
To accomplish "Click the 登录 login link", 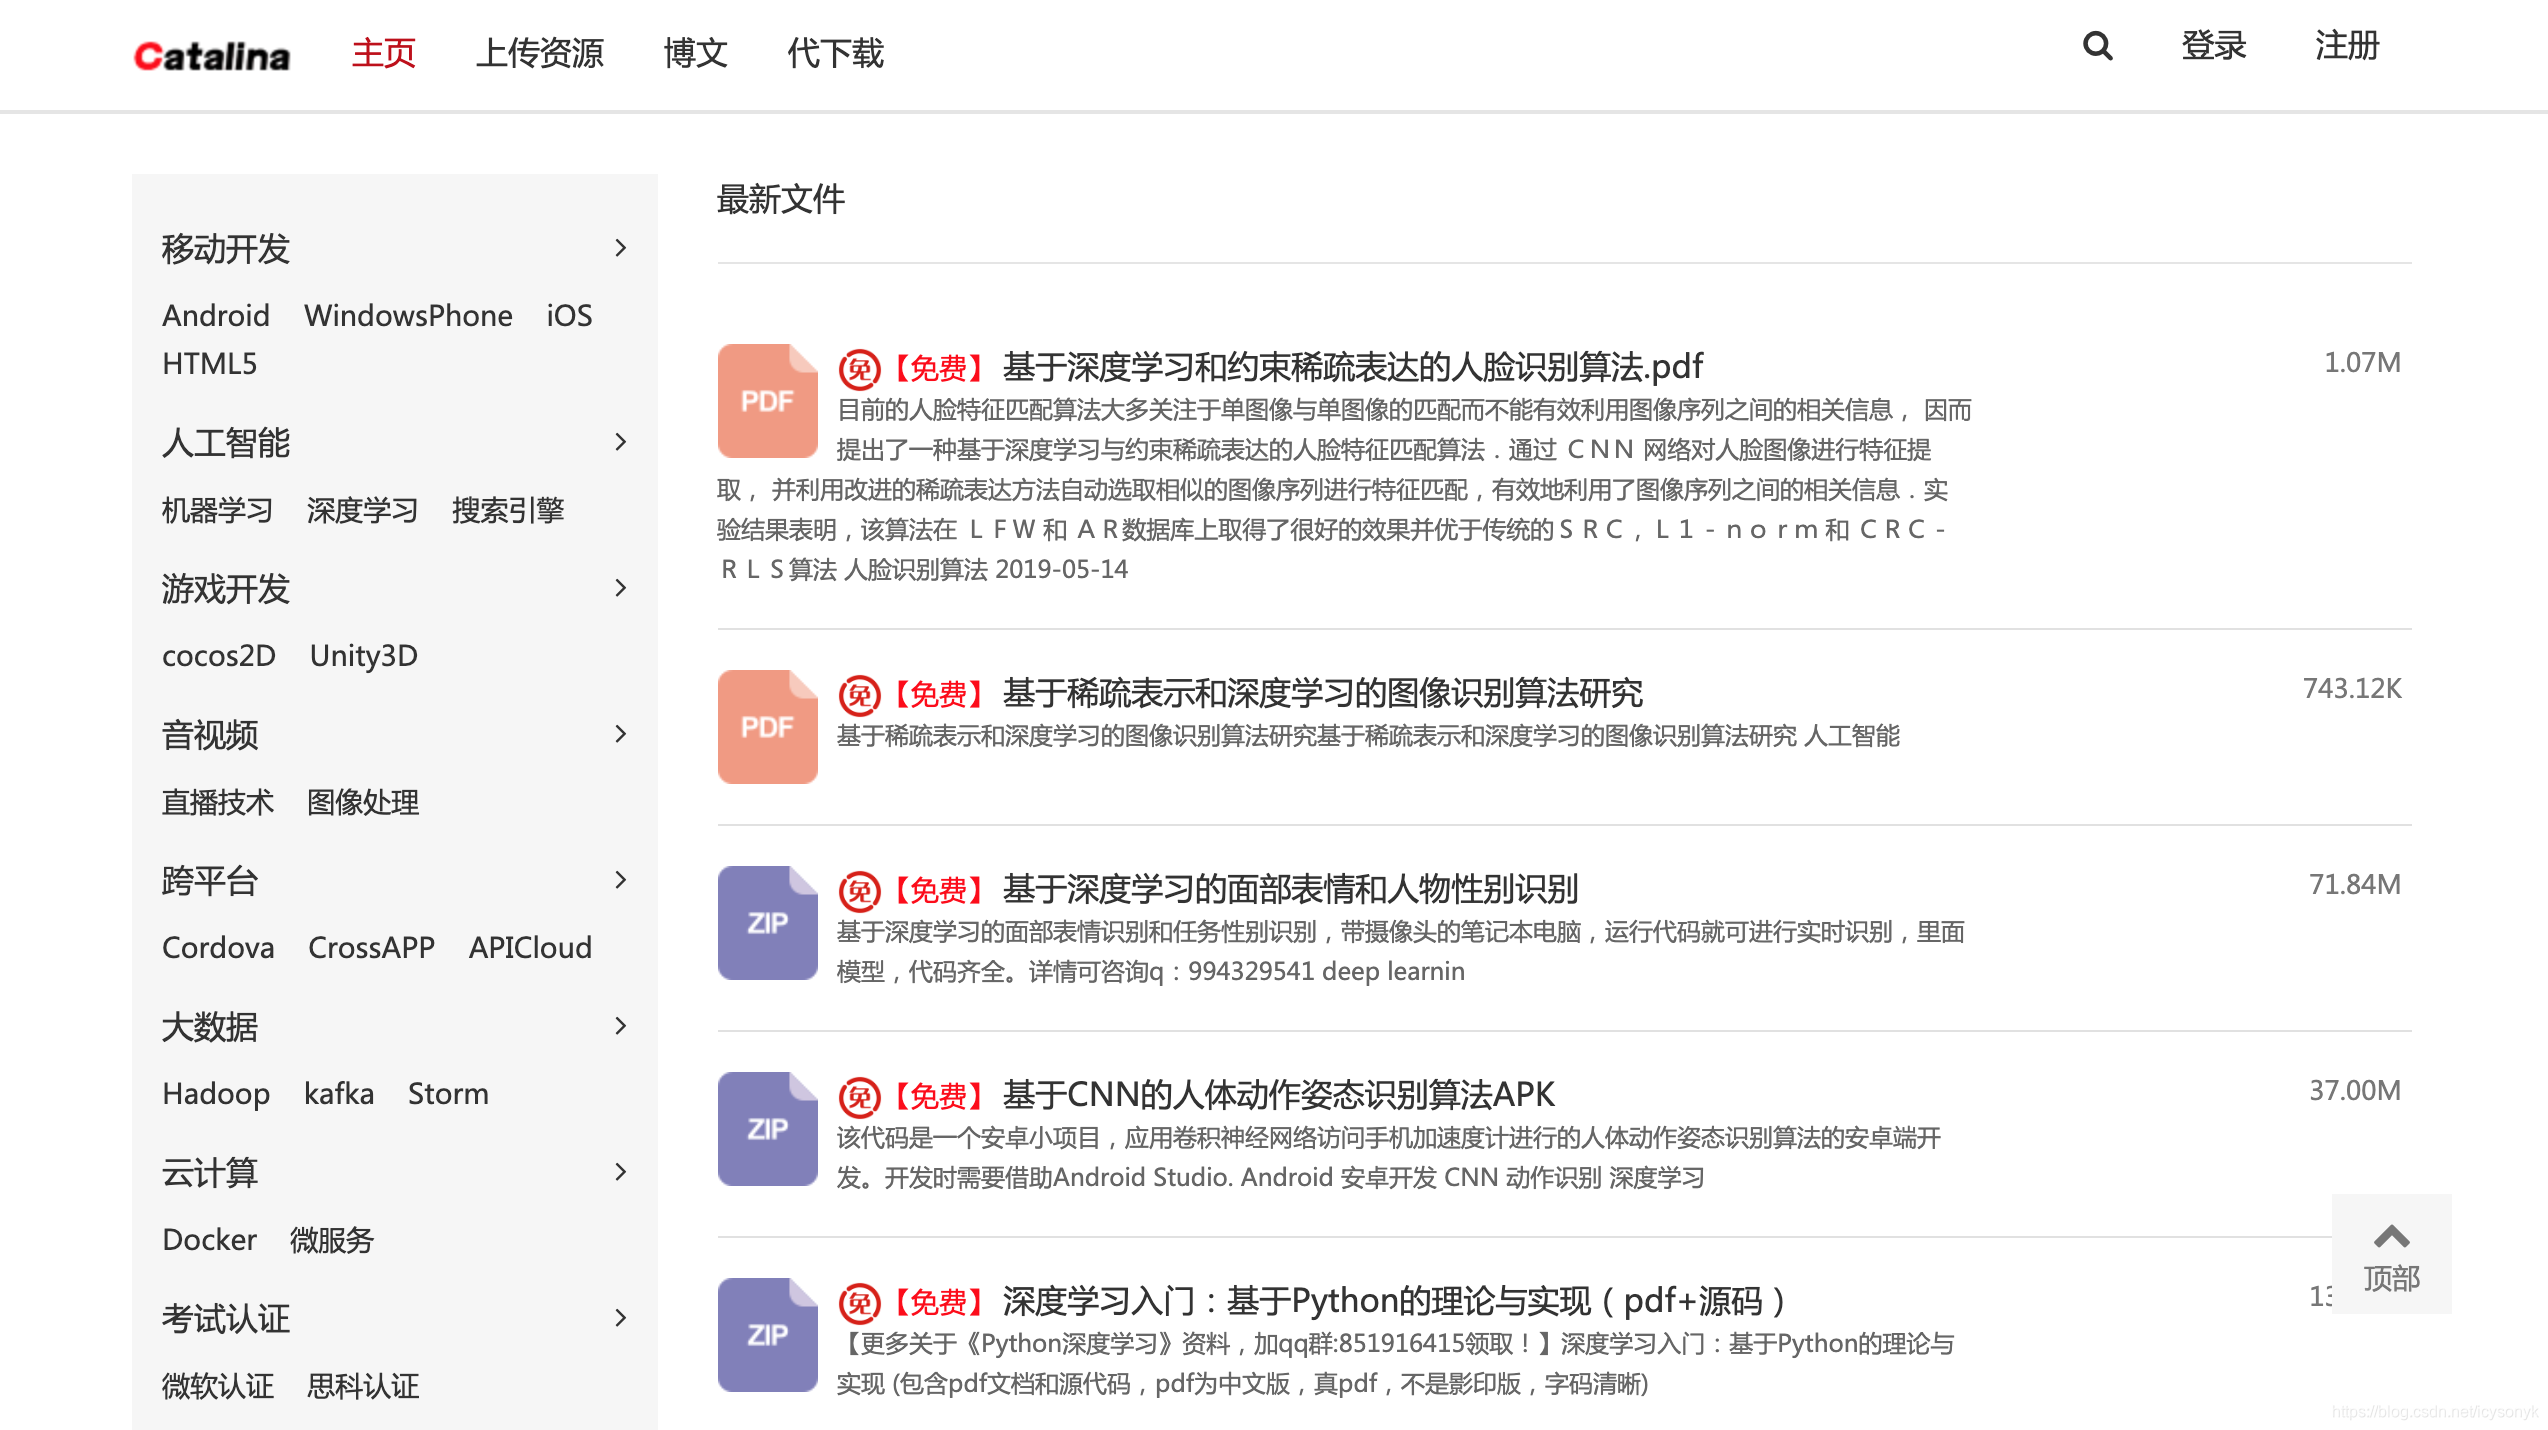I will (2214, 46).
